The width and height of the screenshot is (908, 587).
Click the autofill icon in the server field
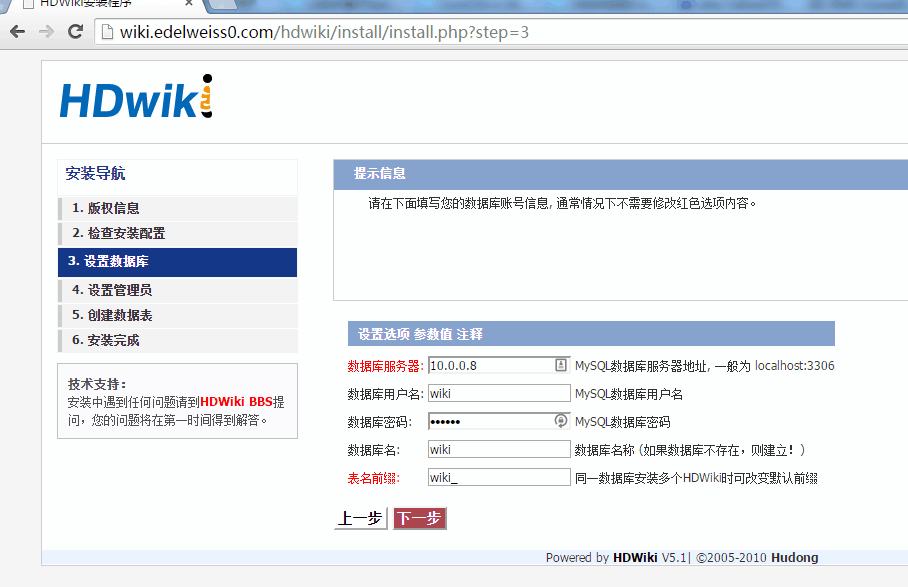(x=561, y=365)
